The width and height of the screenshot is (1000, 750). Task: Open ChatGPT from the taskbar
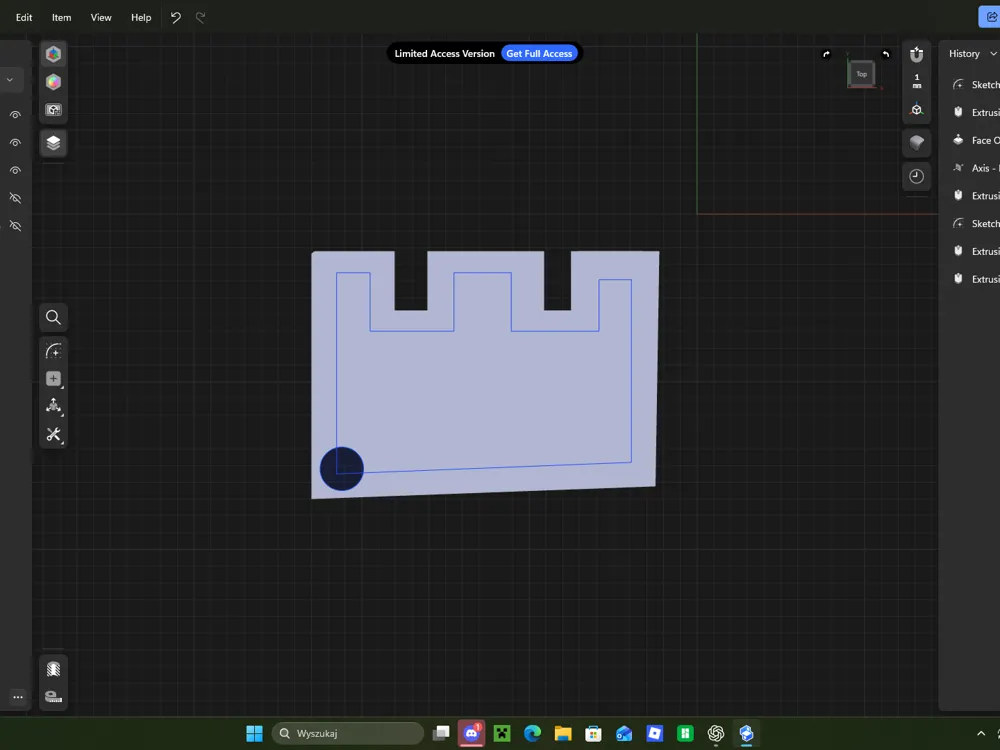pos(716,733)
